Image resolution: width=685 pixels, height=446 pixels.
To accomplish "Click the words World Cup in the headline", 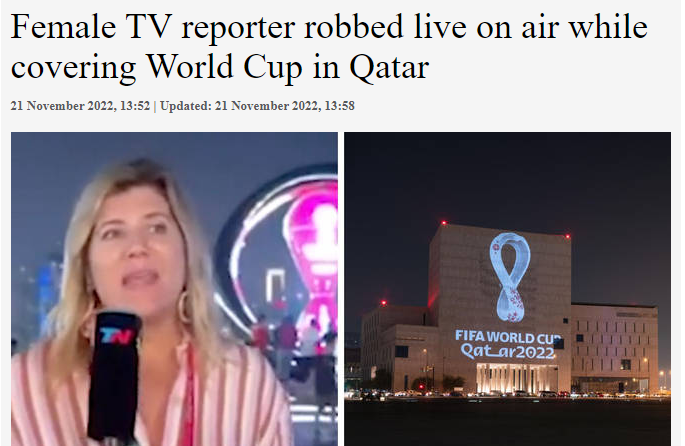I will 225,67.
